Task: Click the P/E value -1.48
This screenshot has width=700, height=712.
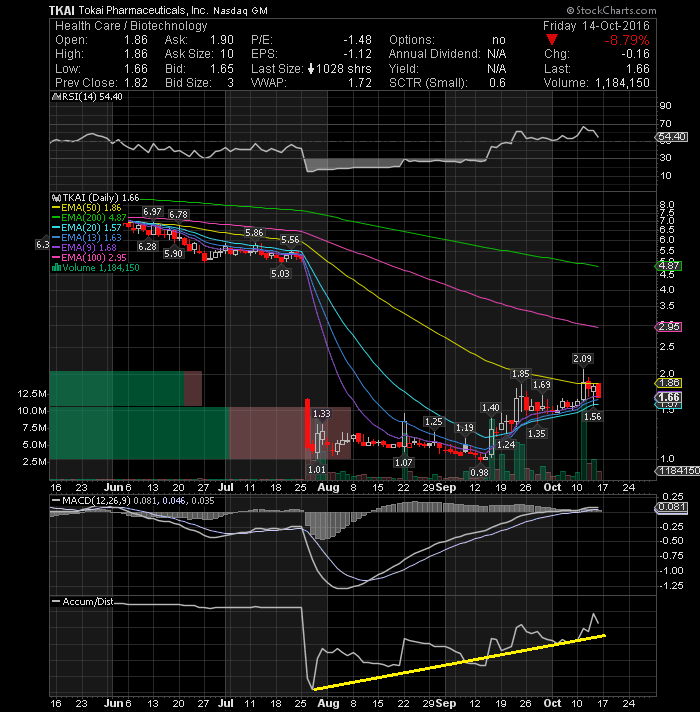Action: coord(357,40)
